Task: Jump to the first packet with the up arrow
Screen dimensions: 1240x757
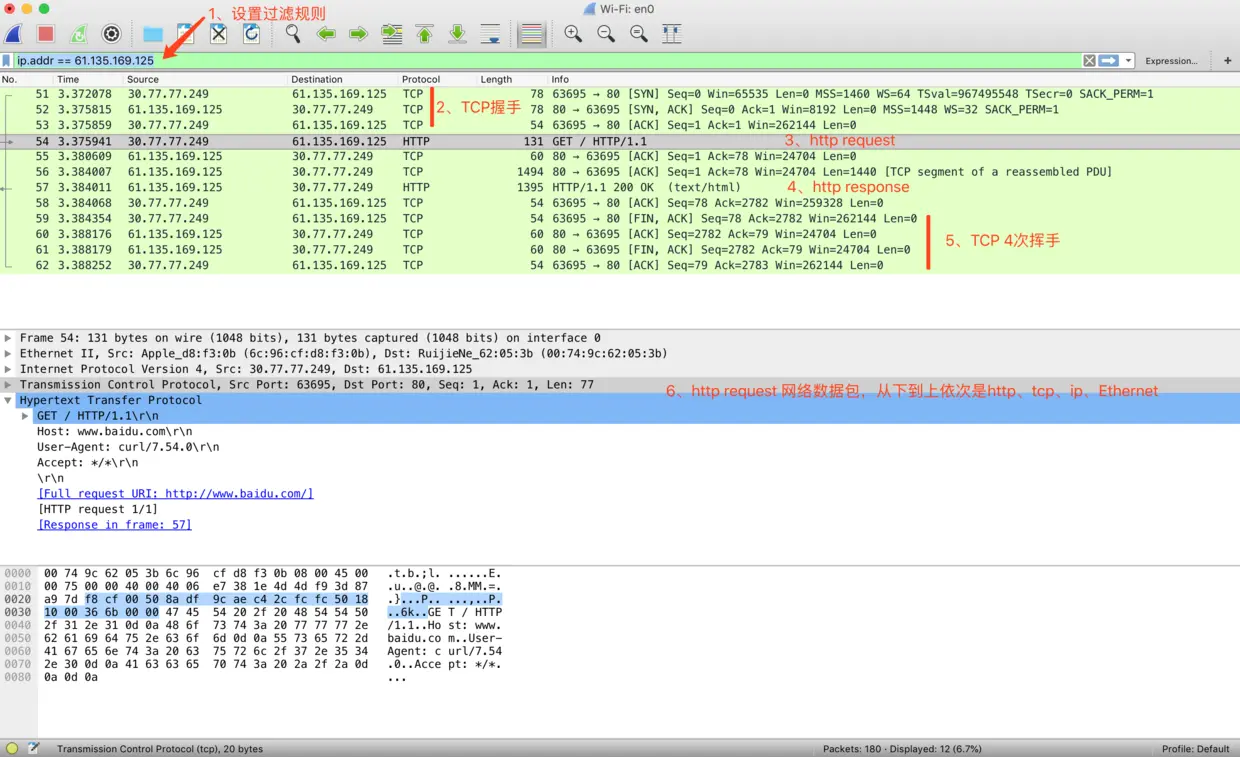Action: pyautogui.click(x=425, y=34)
